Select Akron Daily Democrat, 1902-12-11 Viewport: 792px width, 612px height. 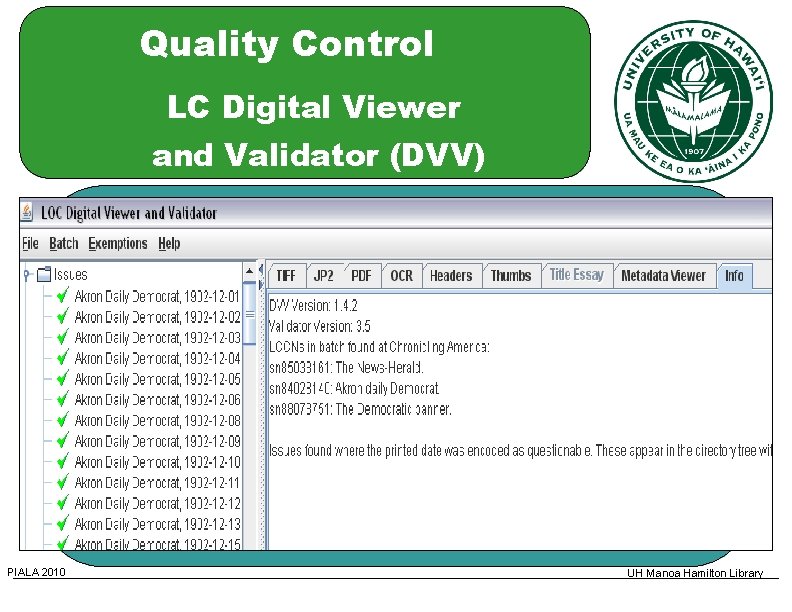click(x=157, y=483)
